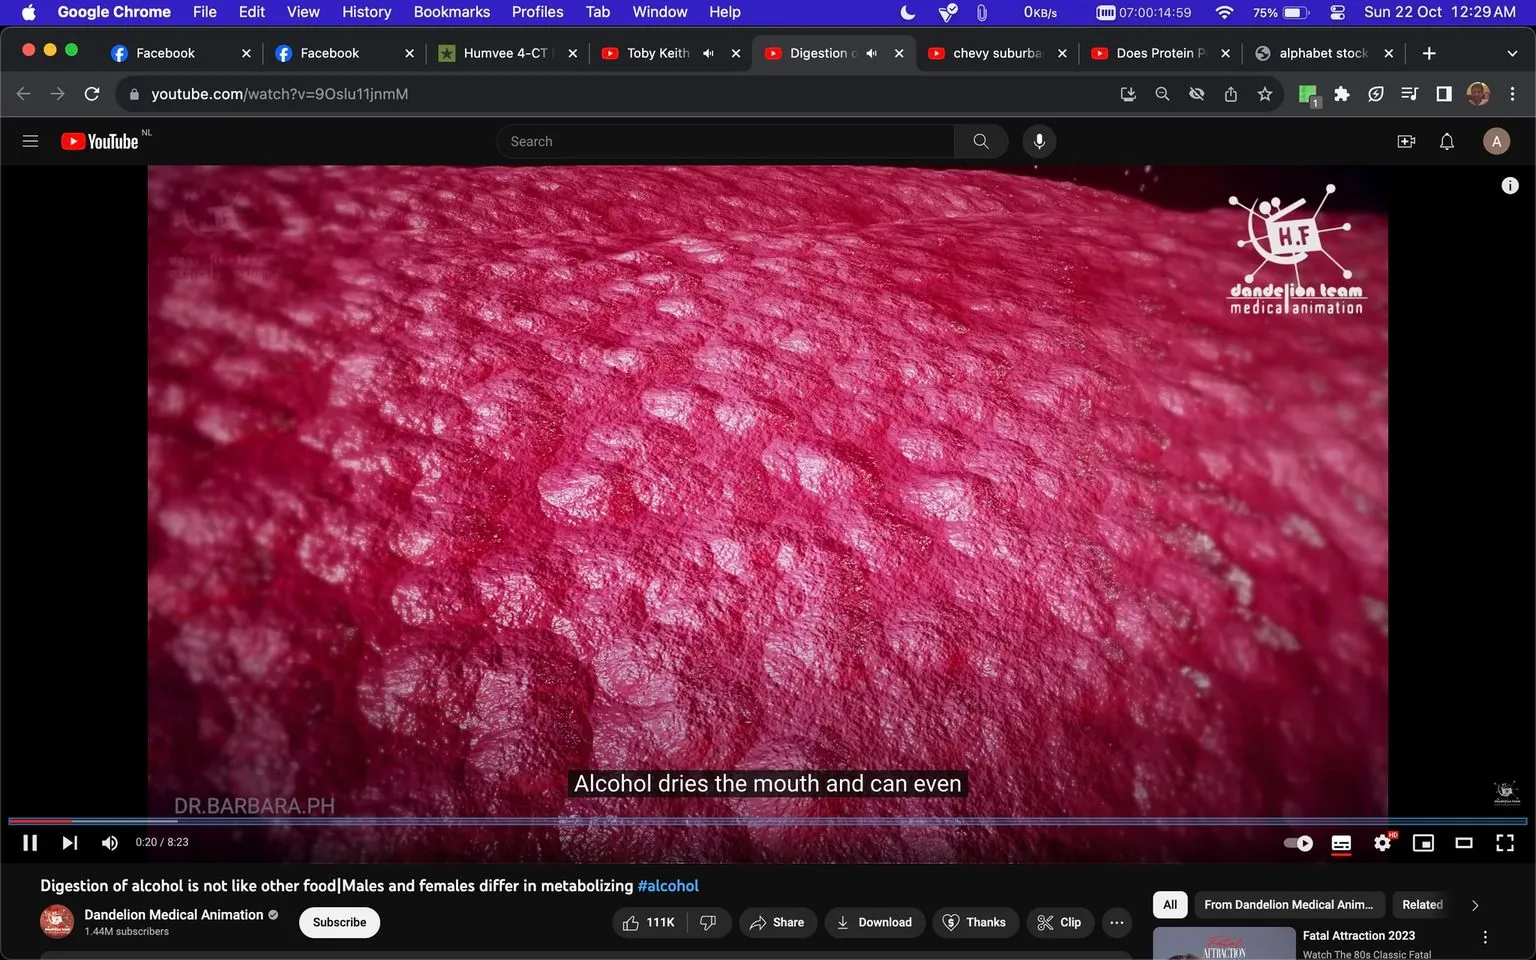Enter fullscreen mode
This screenshot has width=1536, height=960.
pyautogui.click(x=1505, y=843)
